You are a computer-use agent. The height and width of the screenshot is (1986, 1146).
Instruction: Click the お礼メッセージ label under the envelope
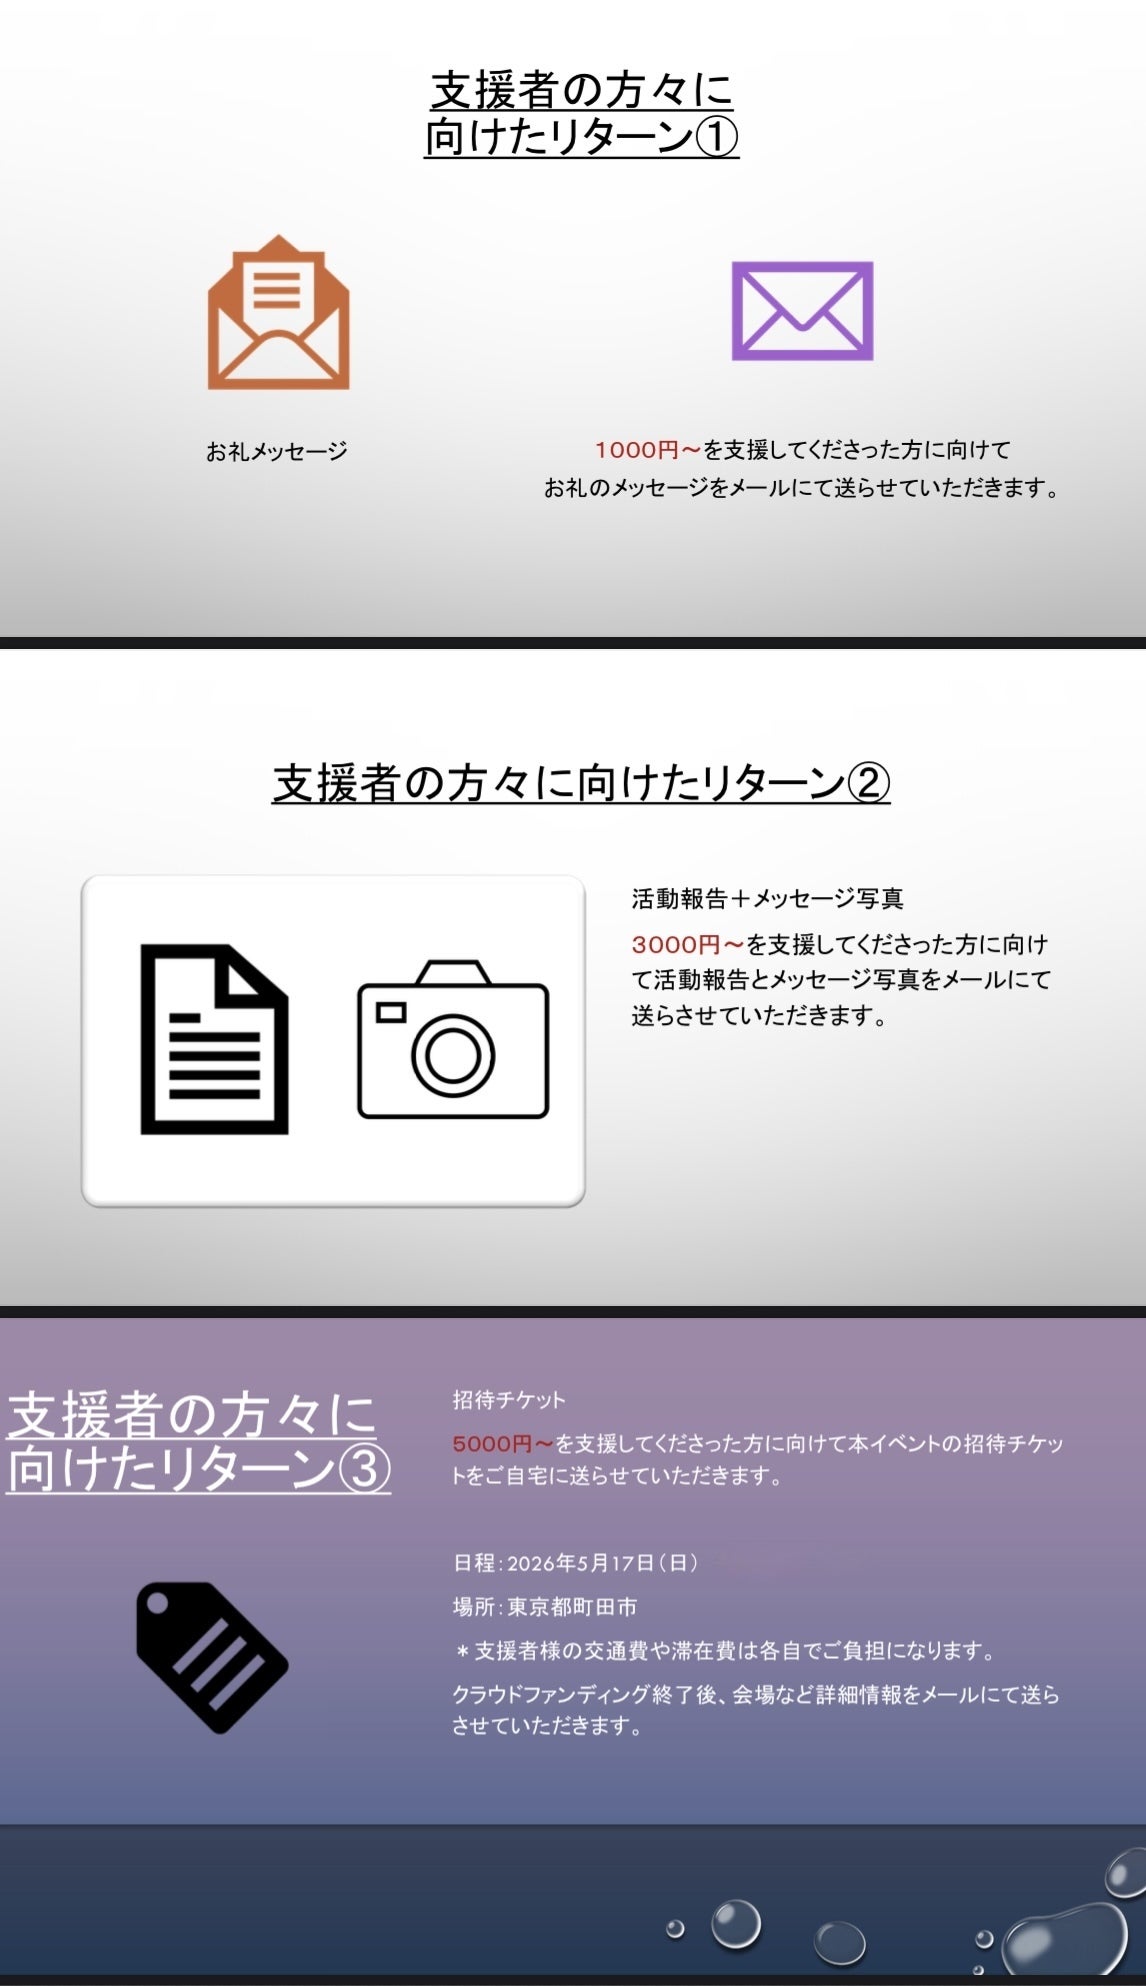click(277, 451)
